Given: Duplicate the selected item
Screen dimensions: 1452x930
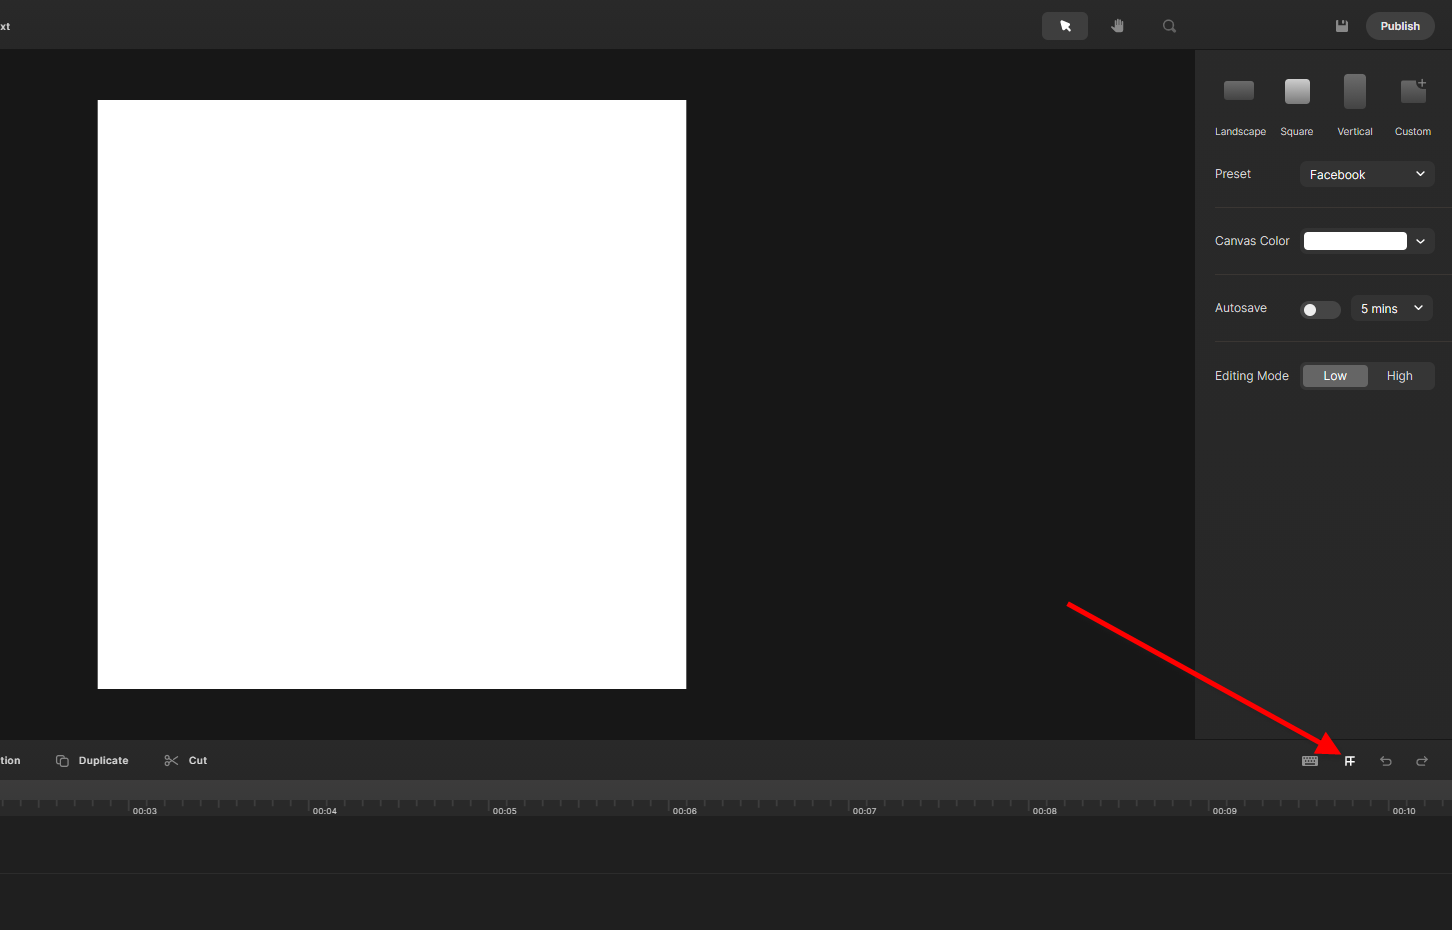Looking at the screenshot, I should [x=92, y=761].
